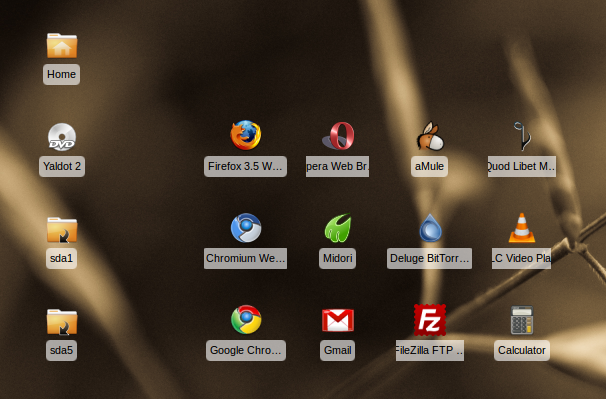Click the "Calculator" text label
Viewport: 606px width, 399px height.
pos(522,350)
